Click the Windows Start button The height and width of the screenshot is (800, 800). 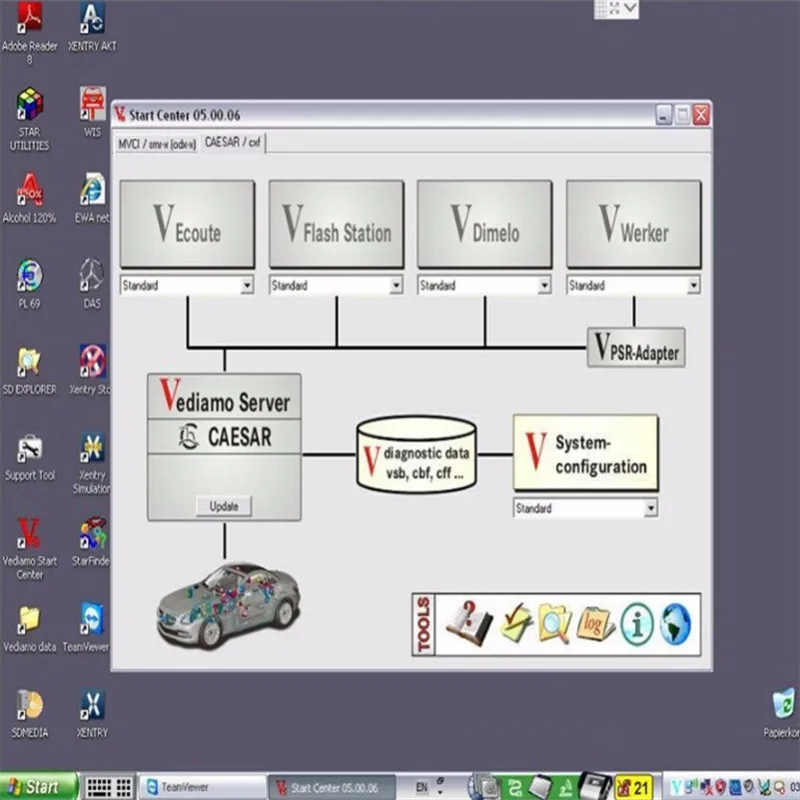point(39,787)
